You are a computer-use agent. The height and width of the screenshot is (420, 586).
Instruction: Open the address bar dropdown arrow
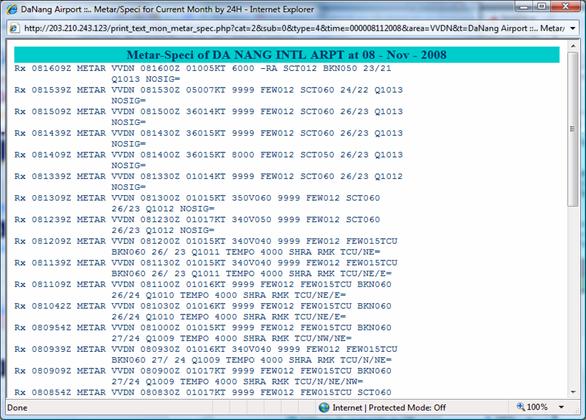tap(573, 28)
